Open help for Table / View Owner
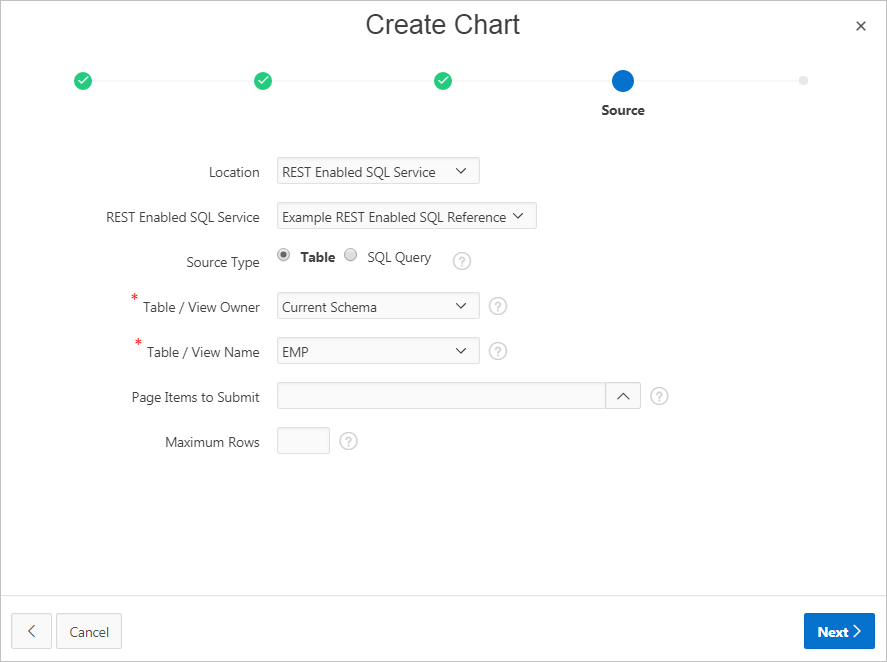 tap(498, 306)
